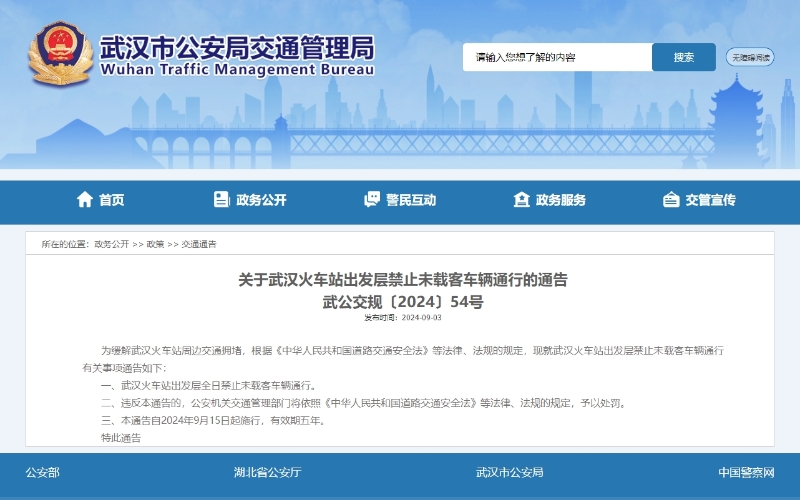Image resolution: width=800 pixels, height=500 pixels.
Task: Click the 所在的位置 breadcrumb label
Action: pyautogui.click(x=65, y=244)
